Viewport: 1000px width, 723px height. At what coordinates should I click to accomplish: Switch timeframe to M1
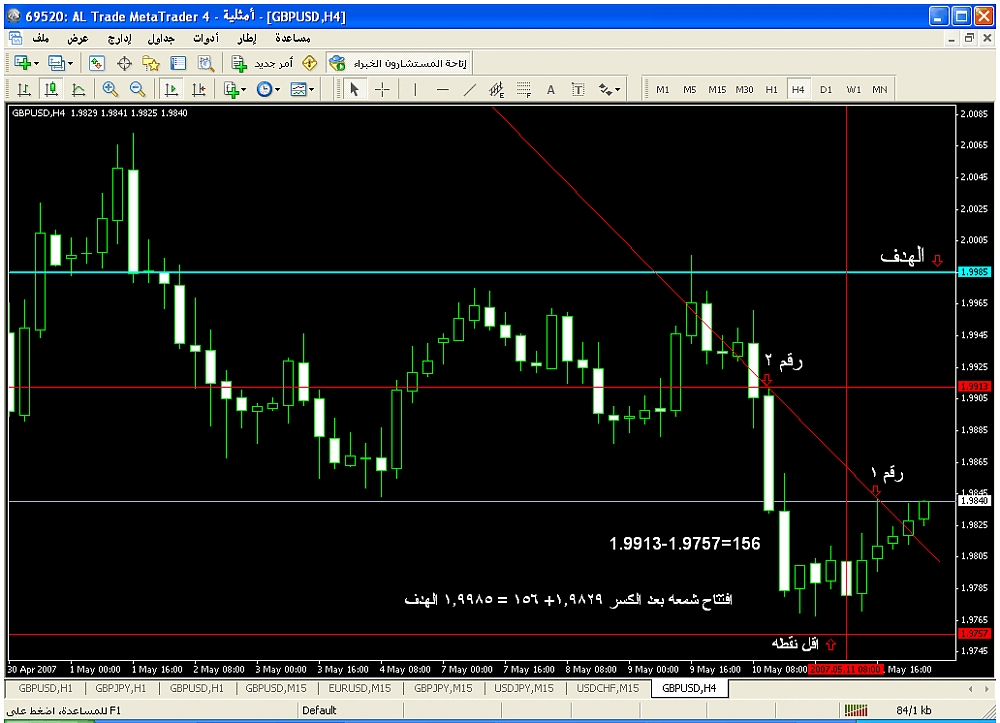(663, 89)
